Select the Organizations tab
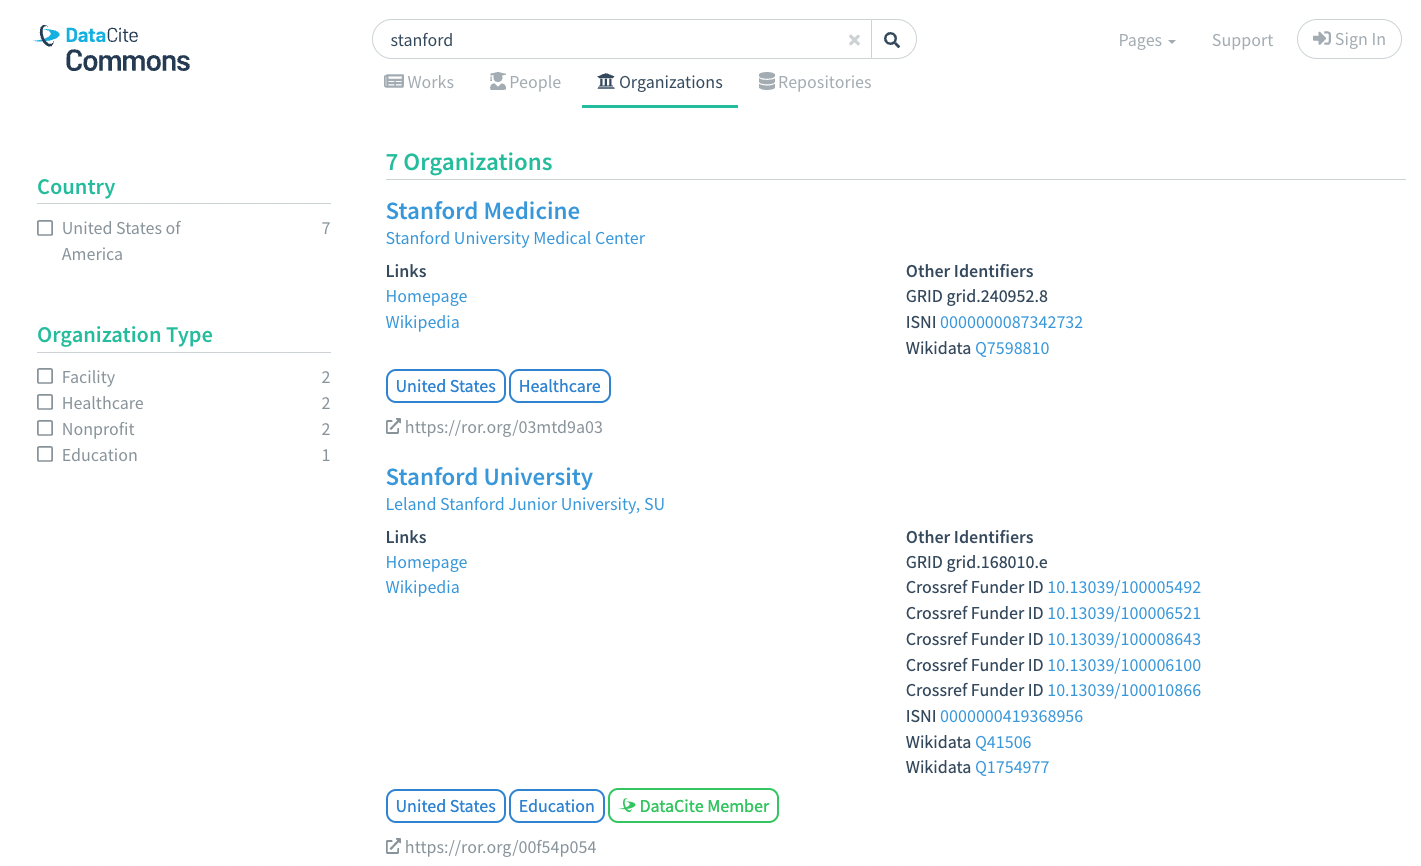 (660, 82)
